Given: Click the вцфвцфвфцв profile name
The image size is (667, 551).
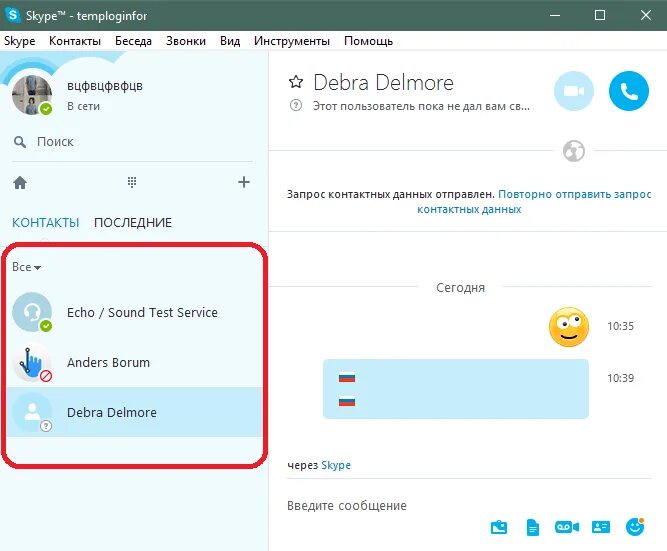Looking at the screenshot, I should coord(105,86).
